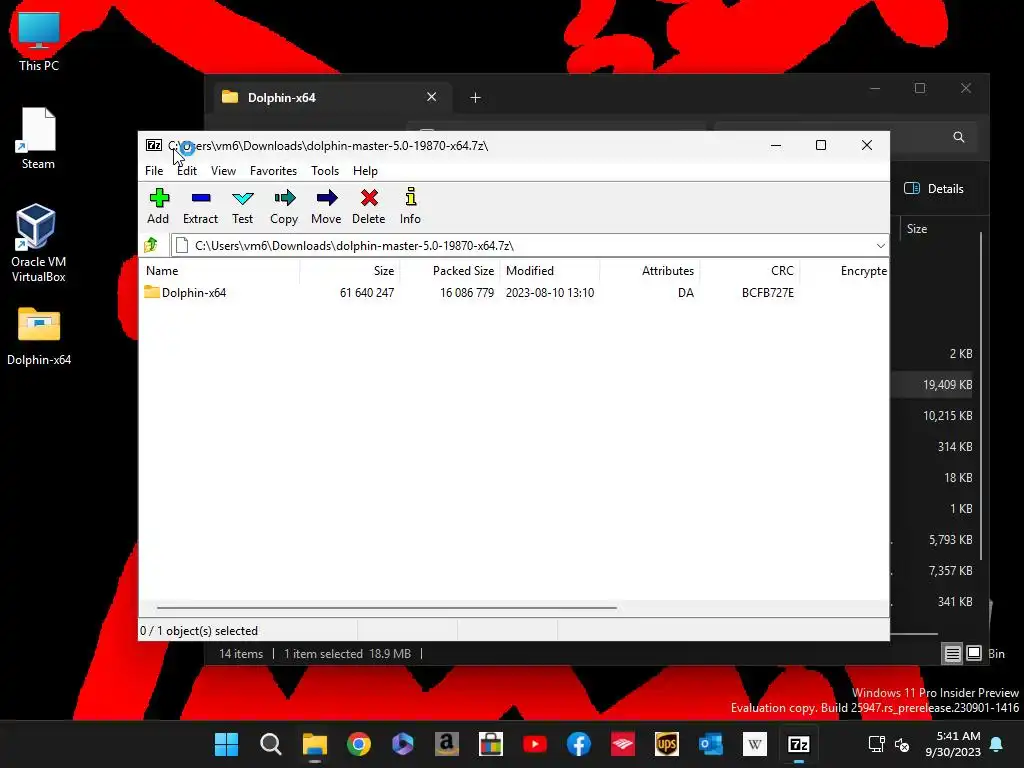Screen dimensions: 1024x768
Task: Click the Size column header in Explorer
Action: [x=917, y=229]
